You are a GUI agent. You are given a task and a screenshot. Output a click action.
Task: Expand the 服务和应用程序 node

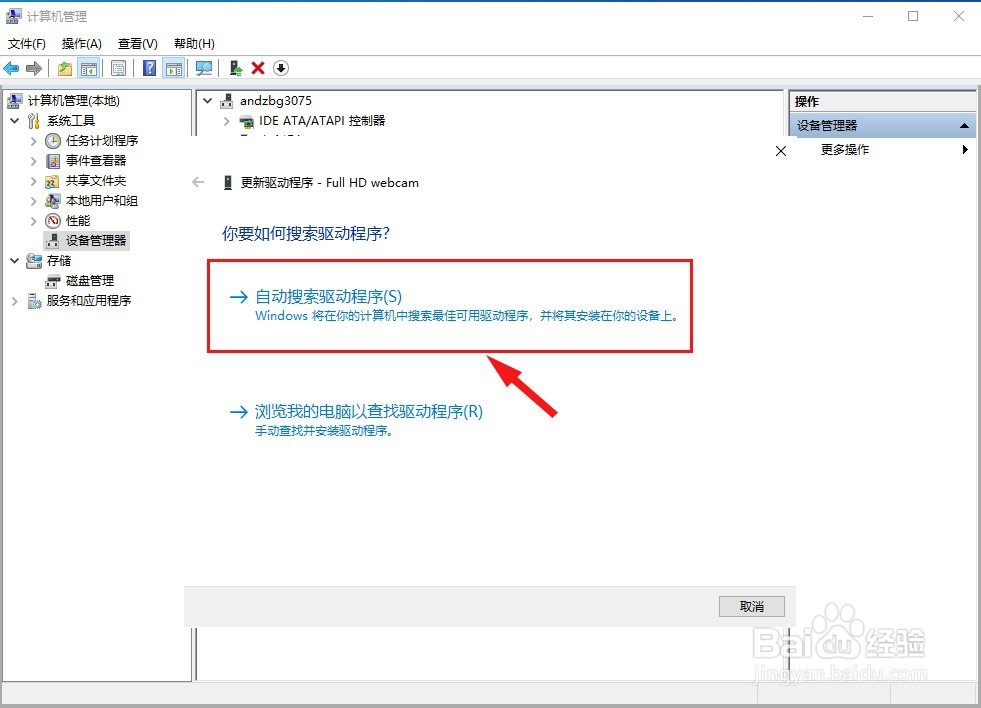(15, 301)
